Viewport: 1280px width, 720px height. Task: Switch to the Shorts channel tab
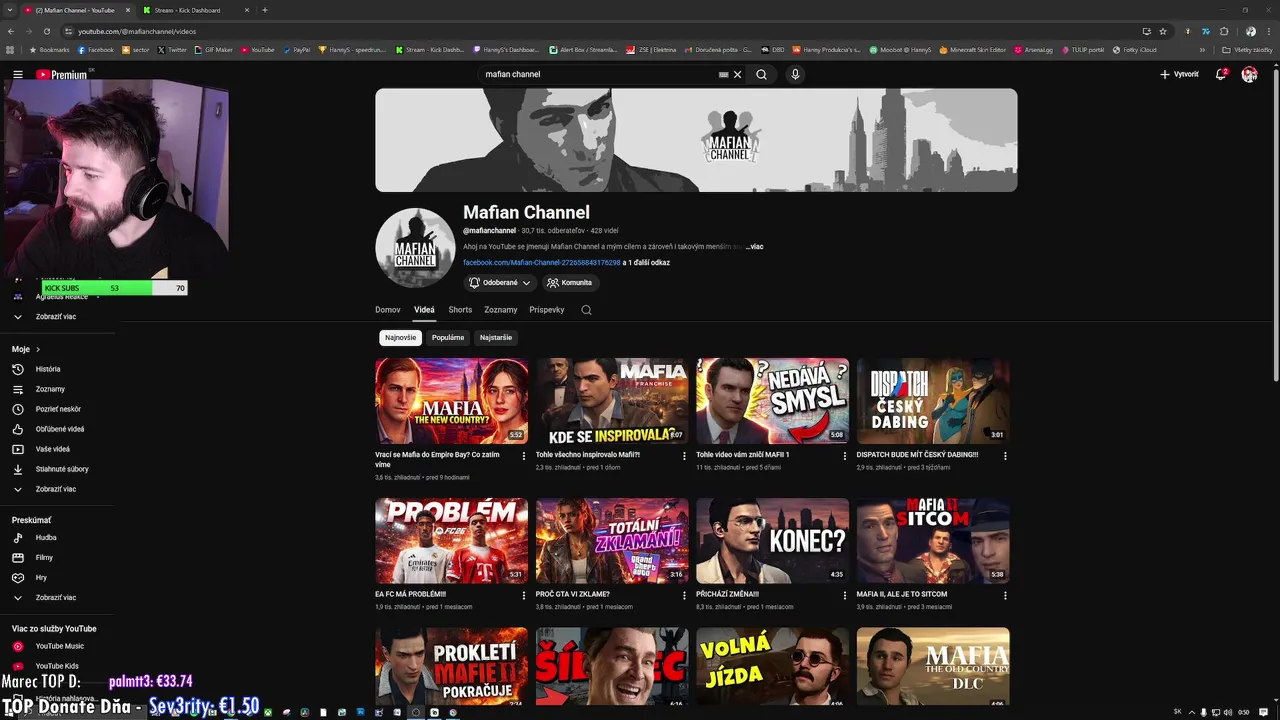(x=460, y=310)
